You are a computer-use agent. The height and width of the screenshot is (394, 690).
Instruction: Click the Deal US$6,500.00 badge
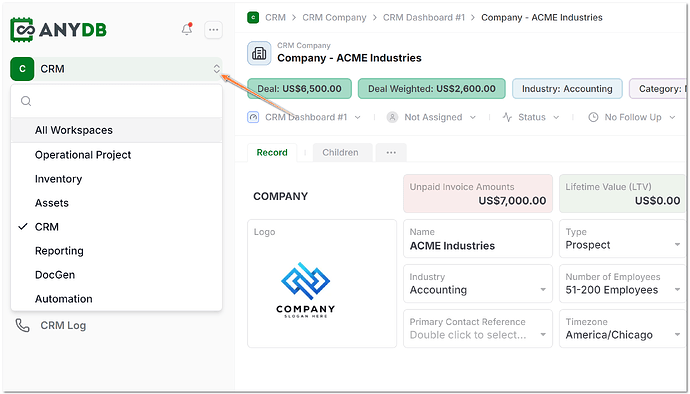click(299, 89)
